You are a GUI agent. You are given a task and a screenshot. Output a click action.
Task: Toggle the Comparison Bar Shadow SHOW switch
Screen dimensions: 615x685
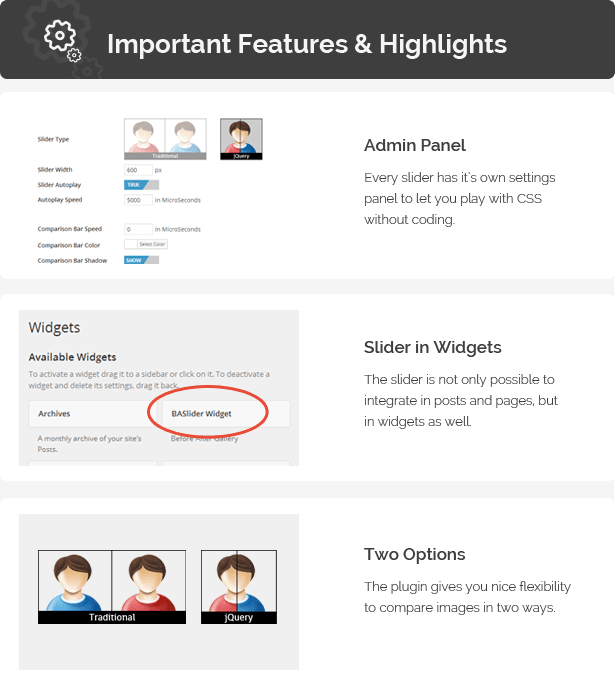141,260
